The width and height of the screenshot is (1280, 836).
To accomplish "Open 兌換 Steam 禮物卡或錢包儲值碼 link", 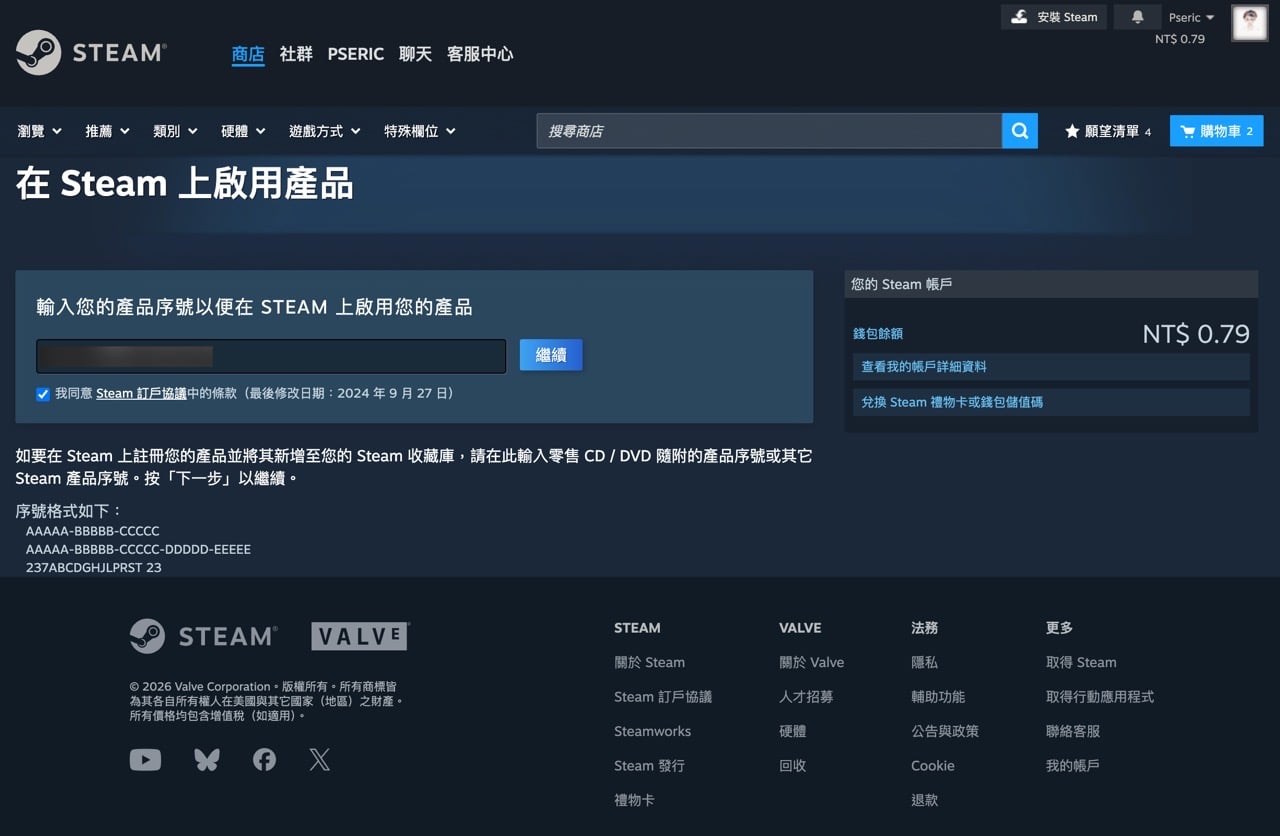I will pos(1051,402).
